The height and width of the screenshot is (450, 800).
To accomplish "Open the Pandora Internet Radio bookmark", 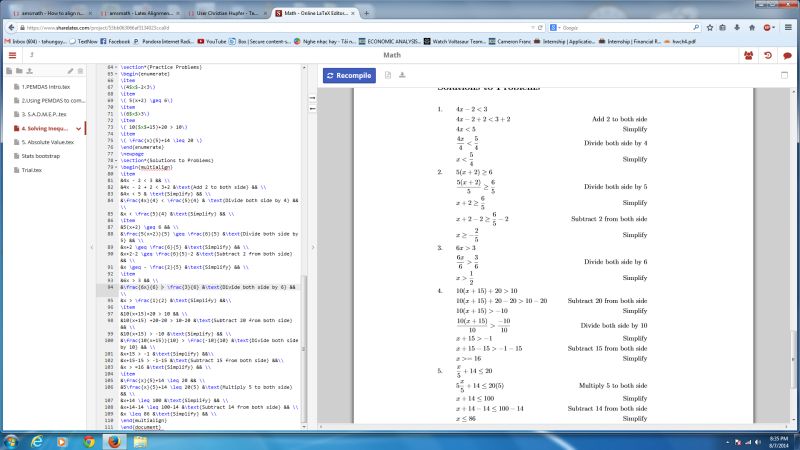I will coord(164,41).
